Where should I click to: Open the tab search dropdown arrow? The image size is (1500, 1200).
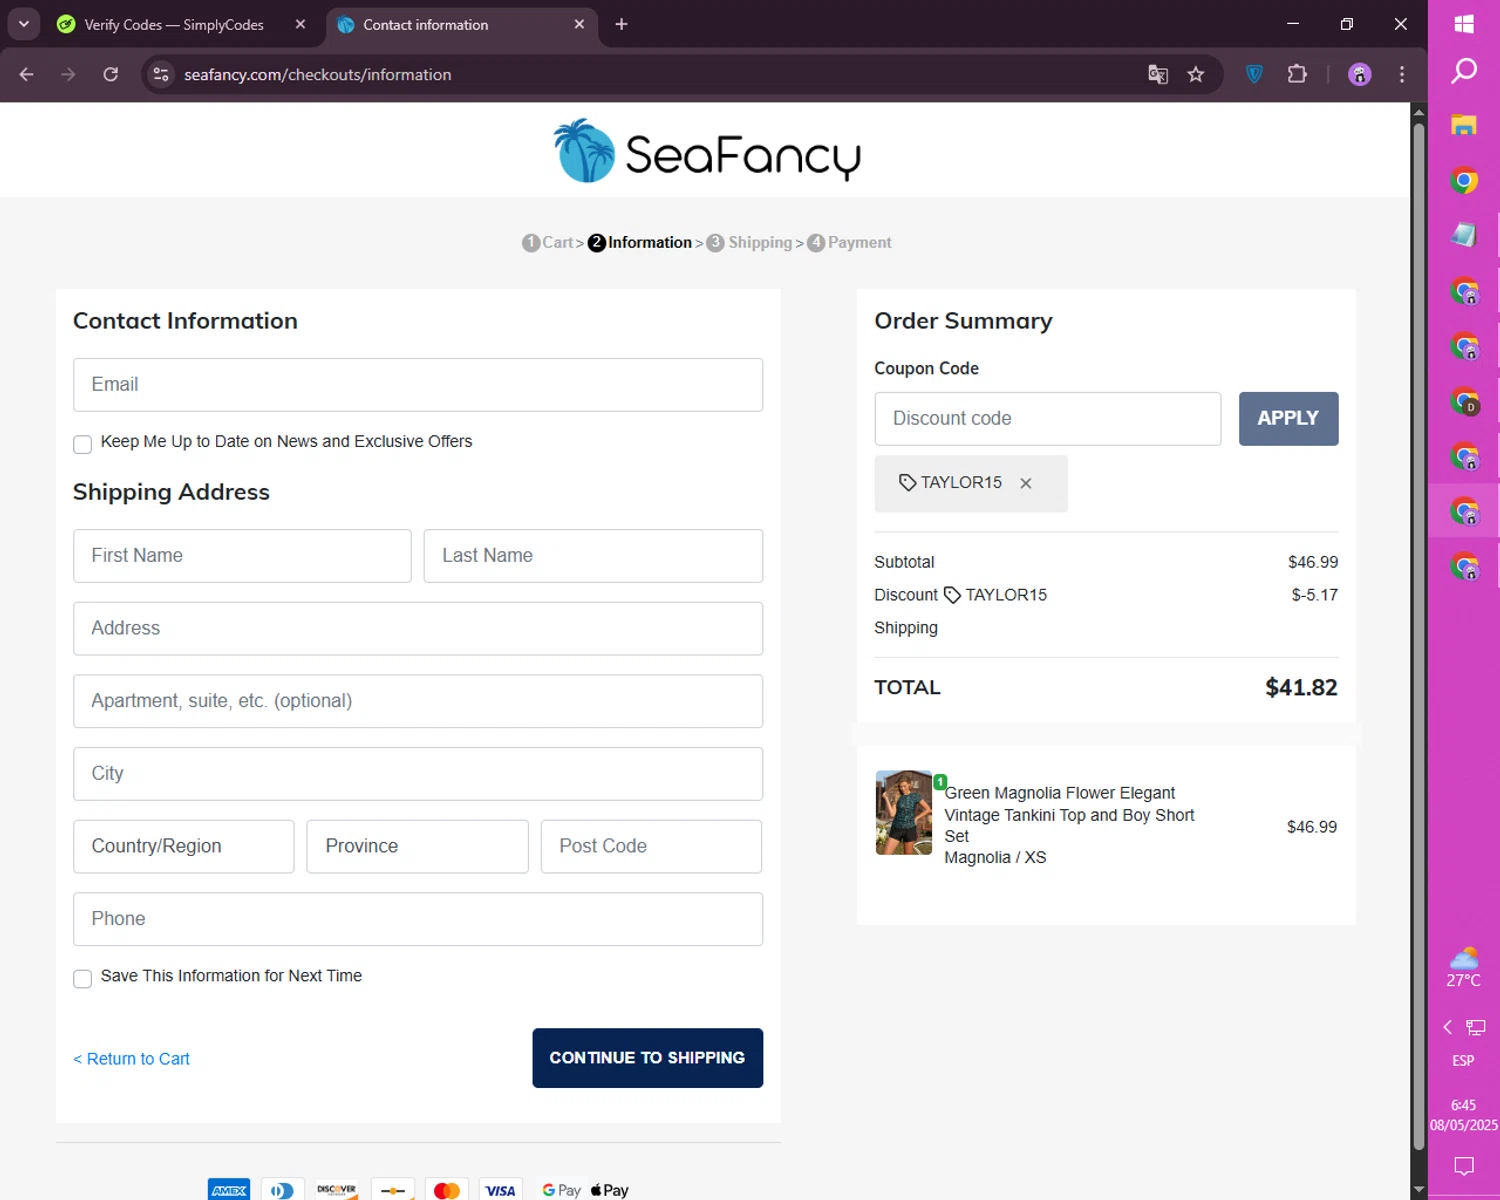pyautogui.click(x=24, y=24)
